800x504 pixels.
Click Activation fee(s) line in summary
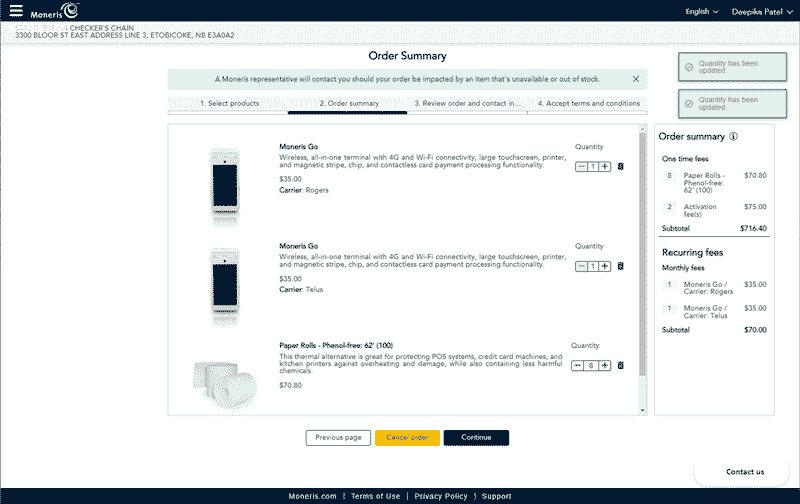[714, 210]
